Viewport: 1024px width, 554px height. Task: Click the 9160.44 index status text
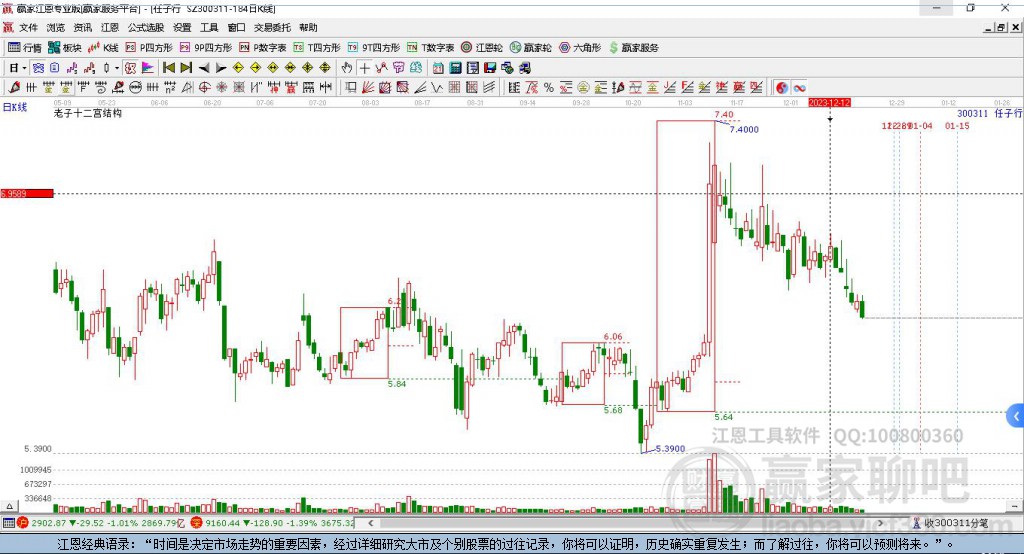[222, 523]
